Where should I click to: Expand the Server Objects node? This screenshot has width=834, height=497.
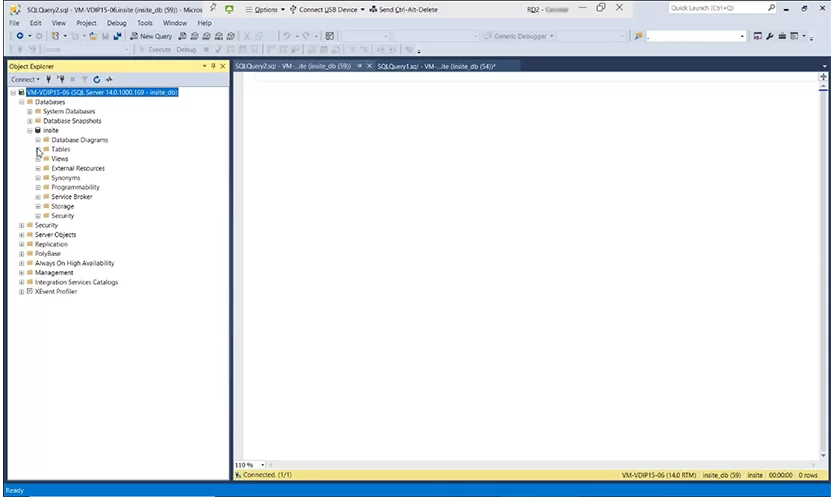click(22, 235)
